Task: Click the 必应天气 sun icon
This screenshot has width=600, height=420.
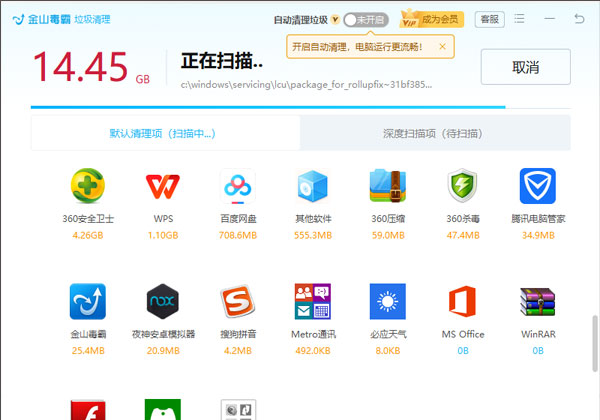Action: tap(388, 301)
